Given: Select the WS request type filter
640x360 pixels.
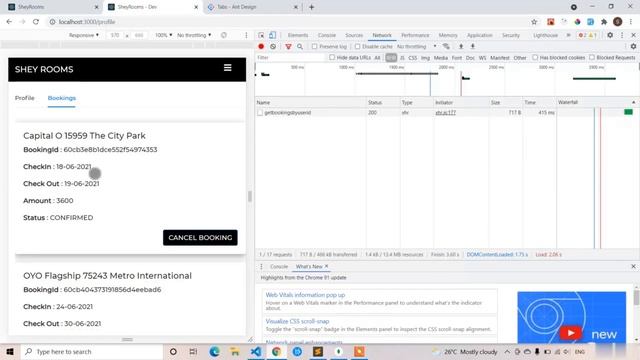Looking at the screenshot, I should tap(482, 58).
